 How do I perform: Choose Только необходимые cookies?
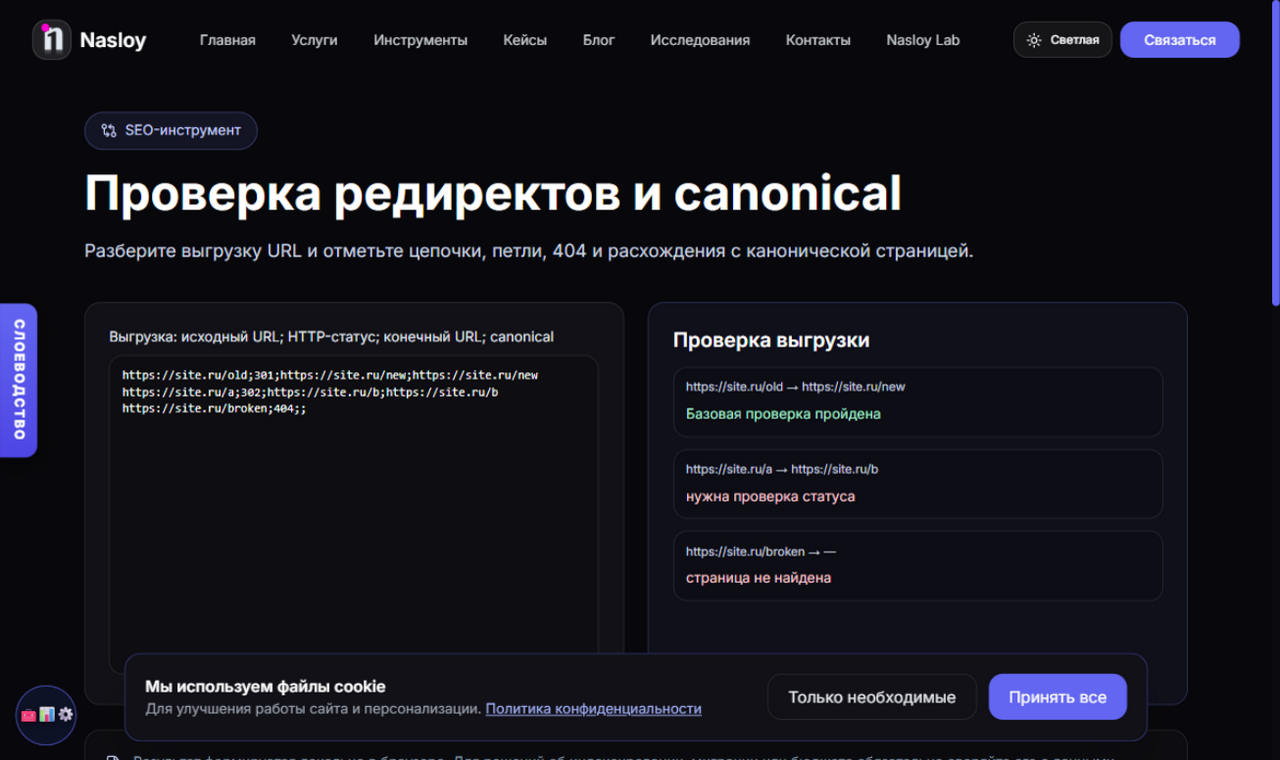tap(872, 697)
